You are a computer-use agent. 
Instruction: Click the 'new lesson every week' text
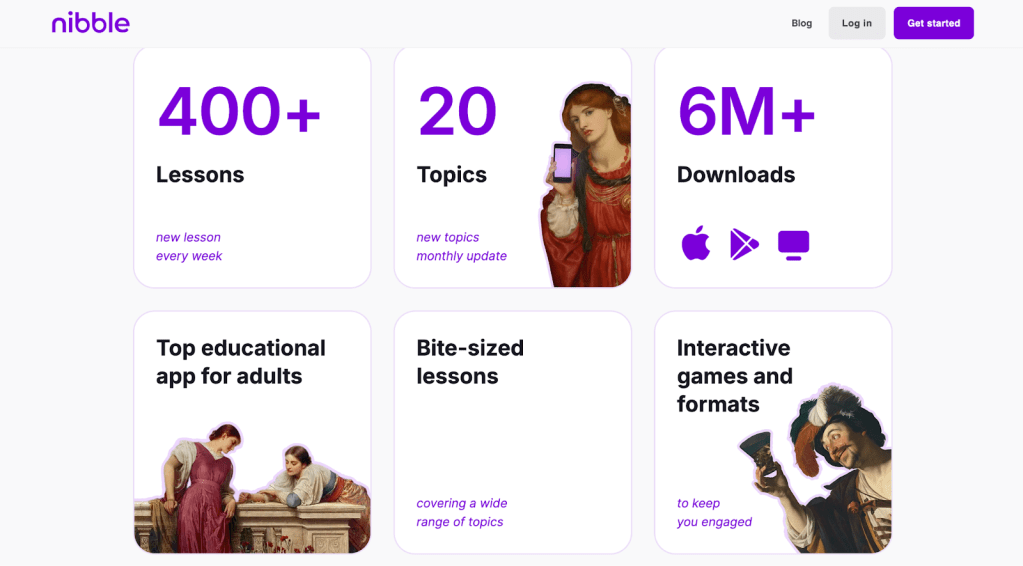click(189, 247)
